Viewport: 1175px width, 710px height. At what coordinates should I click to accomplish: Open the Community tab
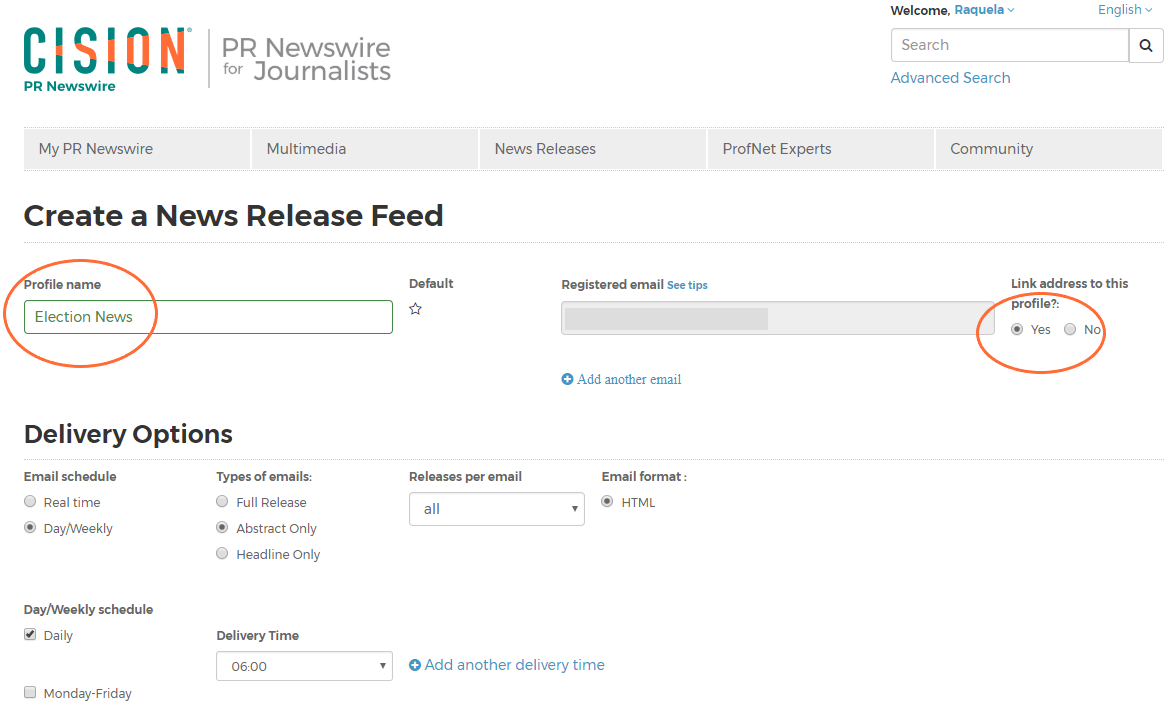click(x=1049, y=149)
